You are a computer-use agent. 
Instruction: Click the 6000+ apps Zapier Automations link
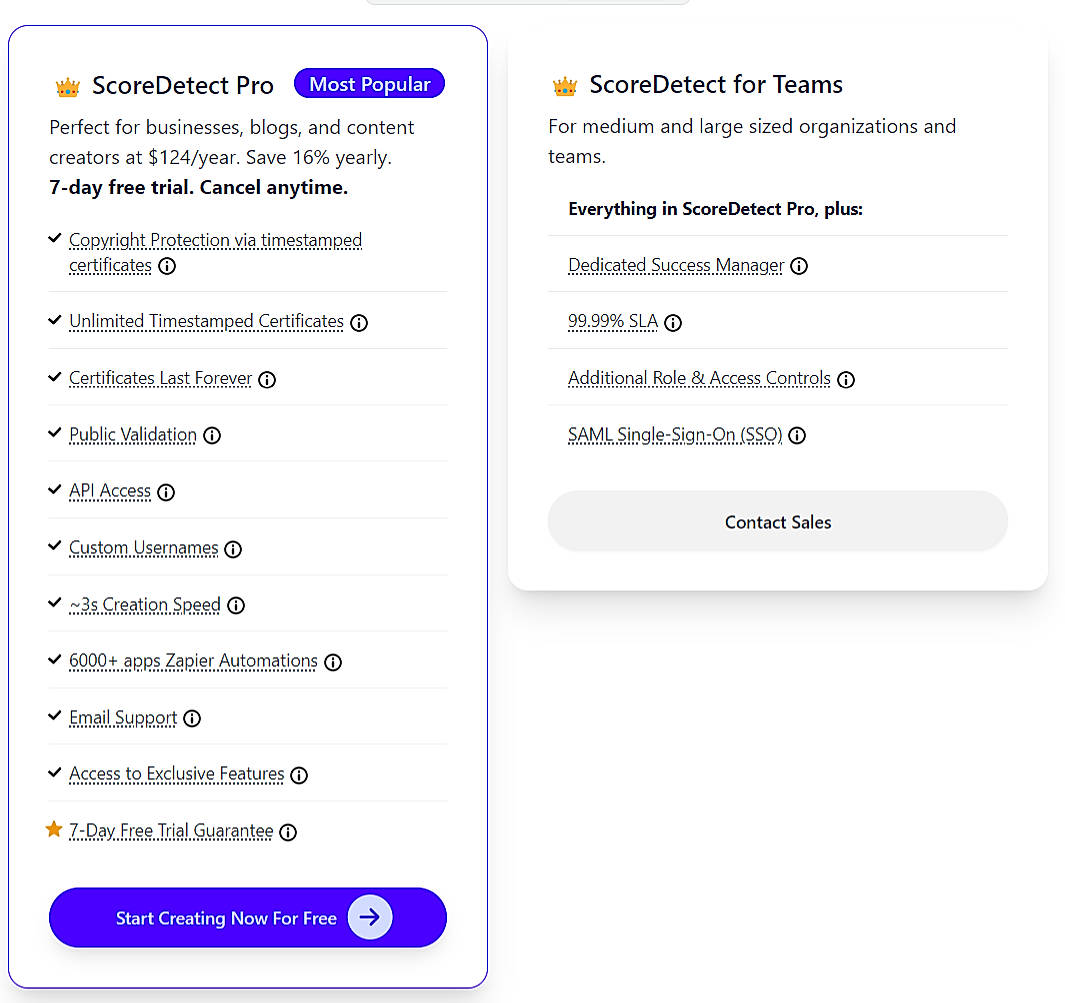coord(192,661)
